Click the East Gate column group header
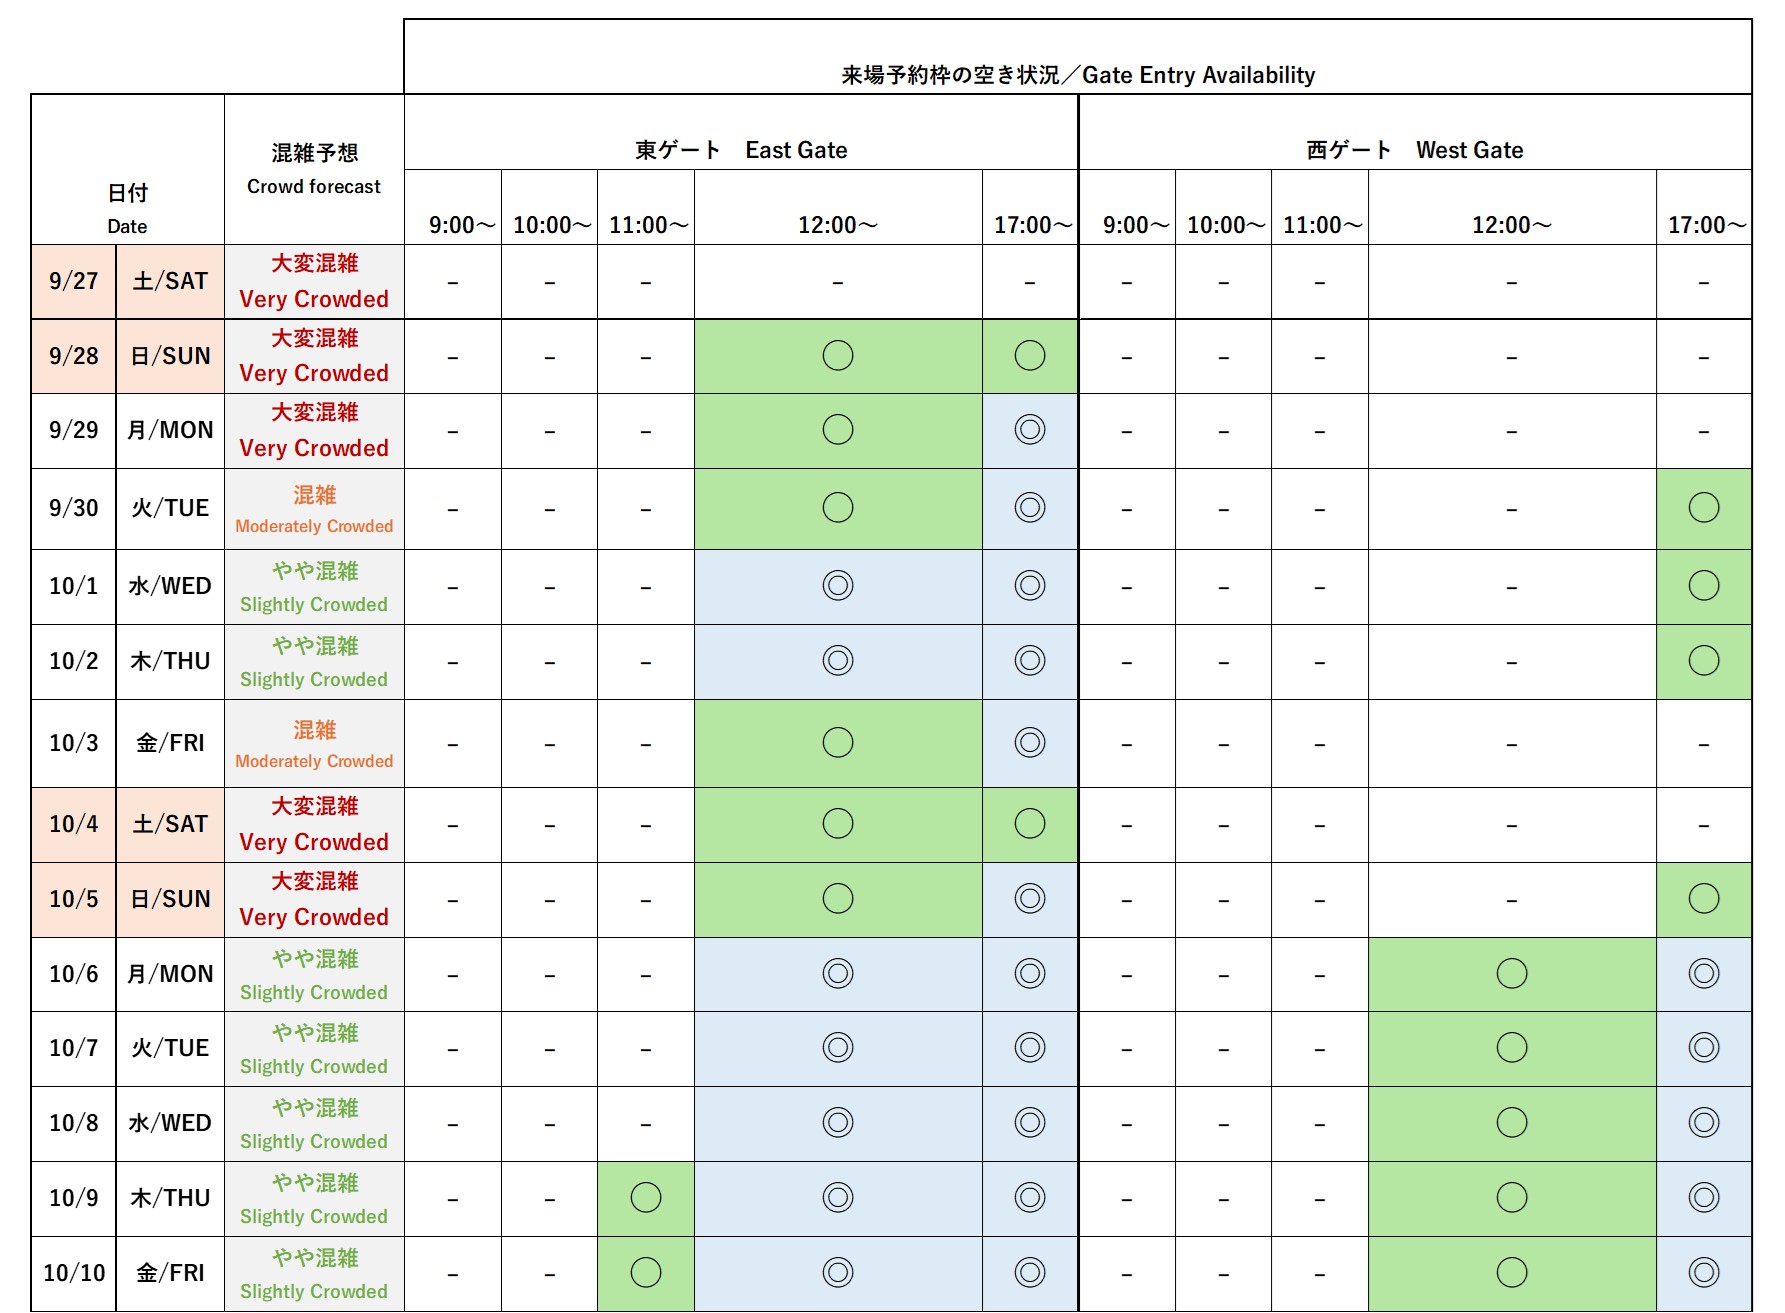 (741, 150)
